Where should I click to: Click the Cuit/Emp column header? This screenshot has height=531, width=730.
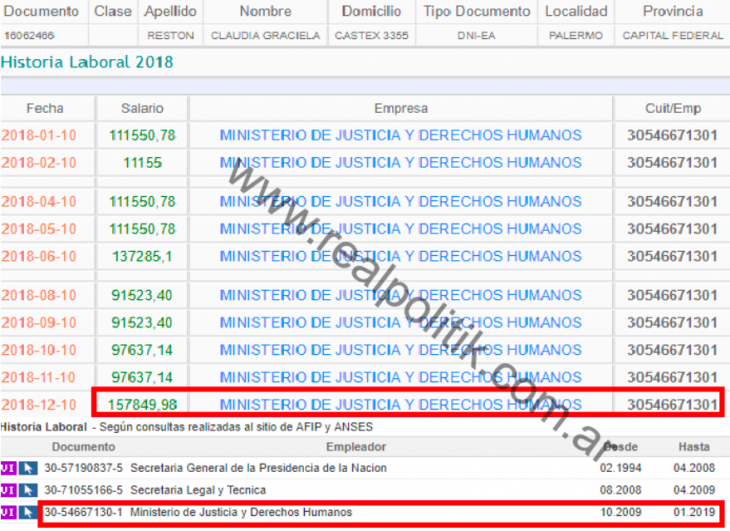[x=673, y=108]
